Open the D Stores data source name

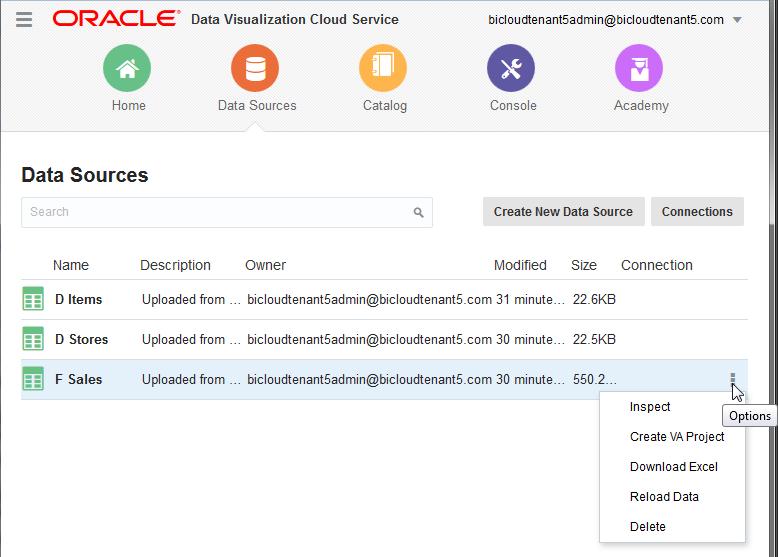click(81, 339)
